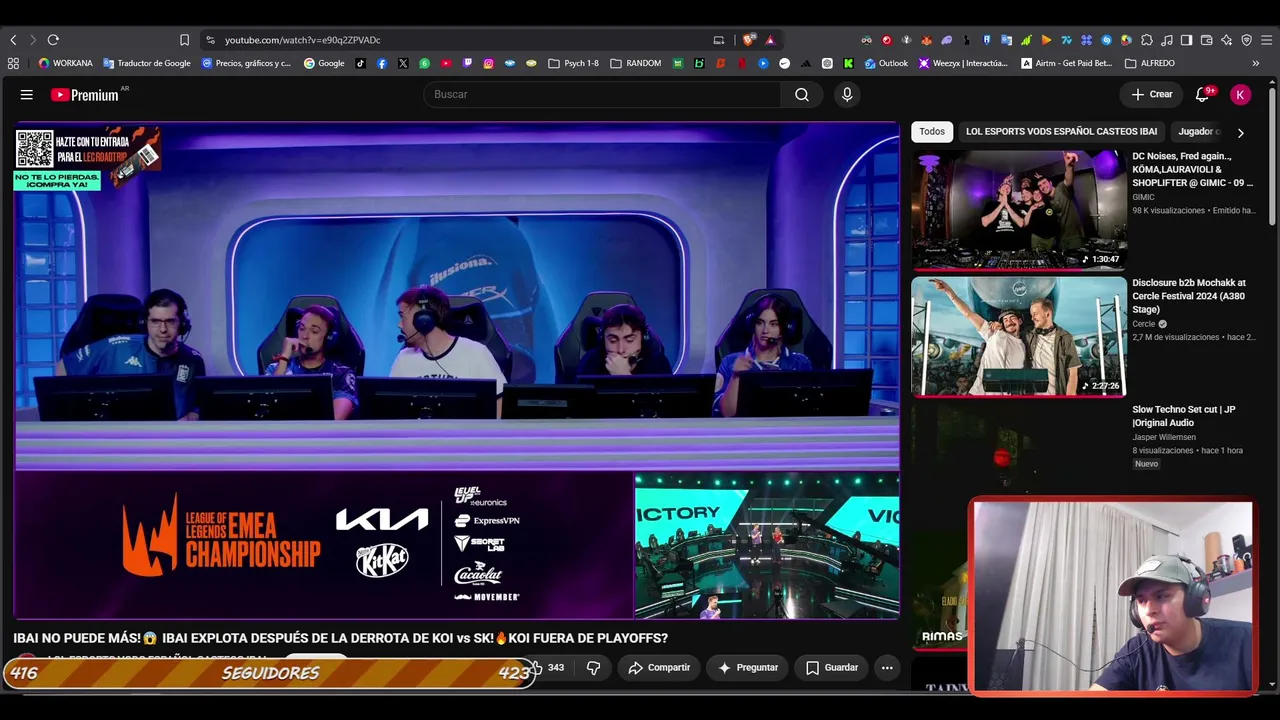
Task: Click the Preguntar button
Action: (x=748, y=667)
